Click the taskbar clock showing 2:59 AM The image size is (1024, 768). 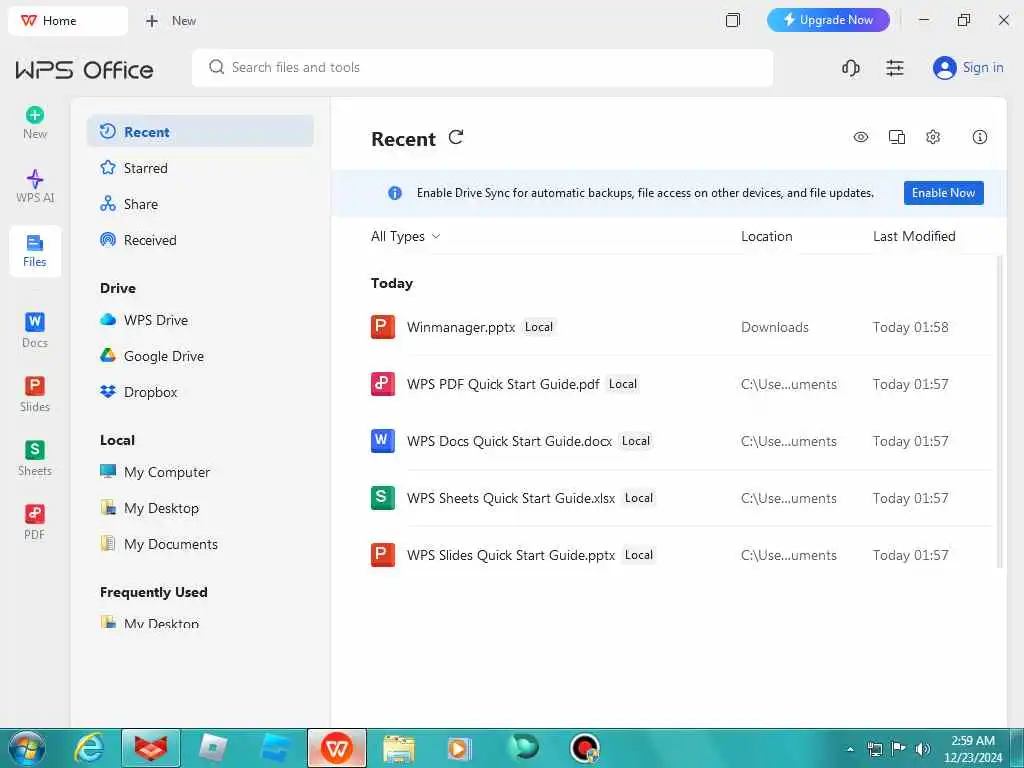pyautogui.click(x=973, y=749)
